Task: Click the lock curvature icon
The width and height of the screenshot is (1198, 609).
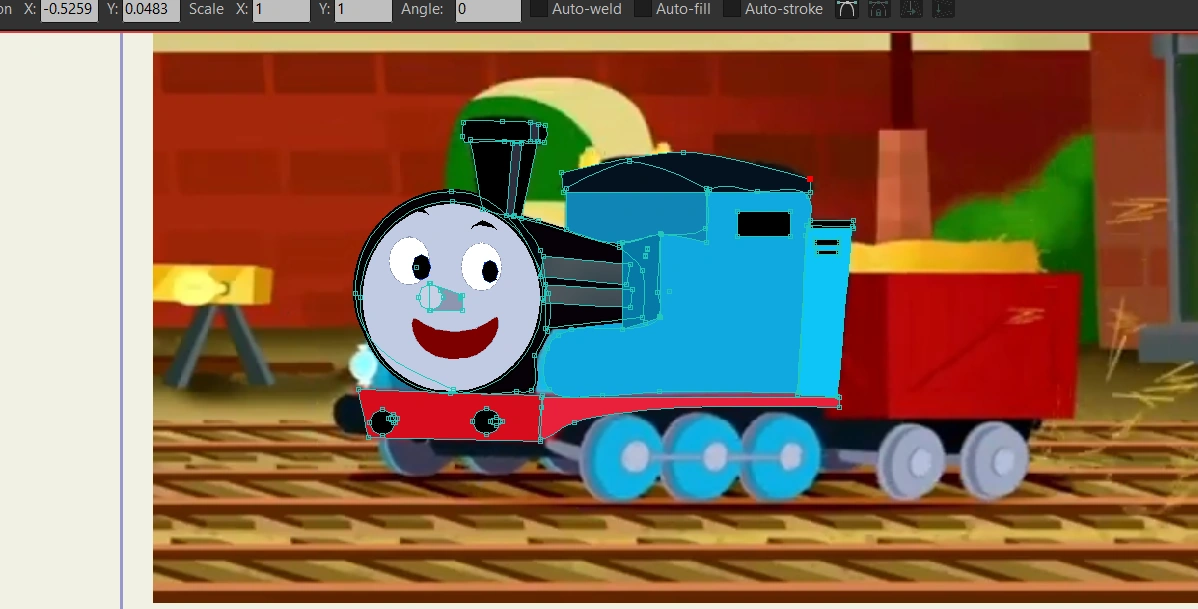Action: [878, 9]
